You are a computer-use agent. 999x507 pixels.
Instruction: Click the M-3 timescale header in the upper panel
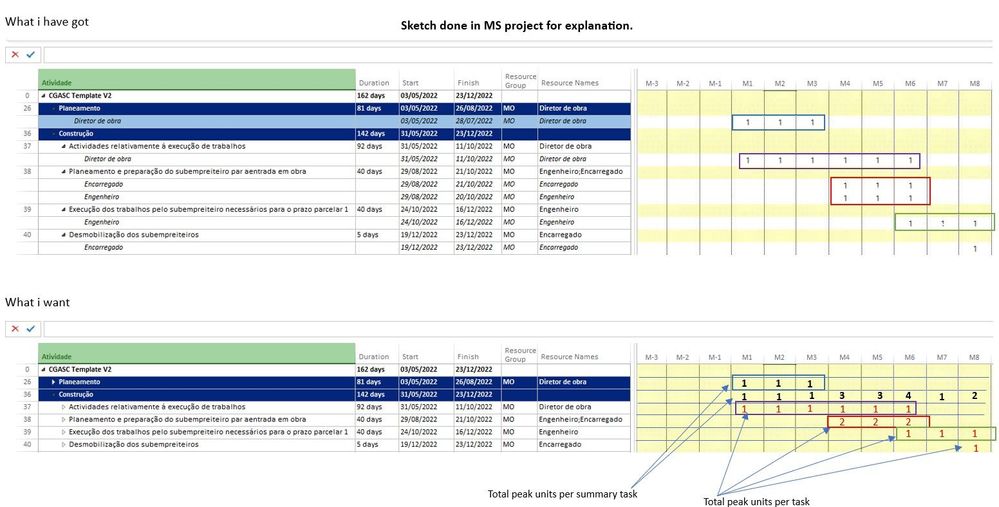(x=652, y=83)
